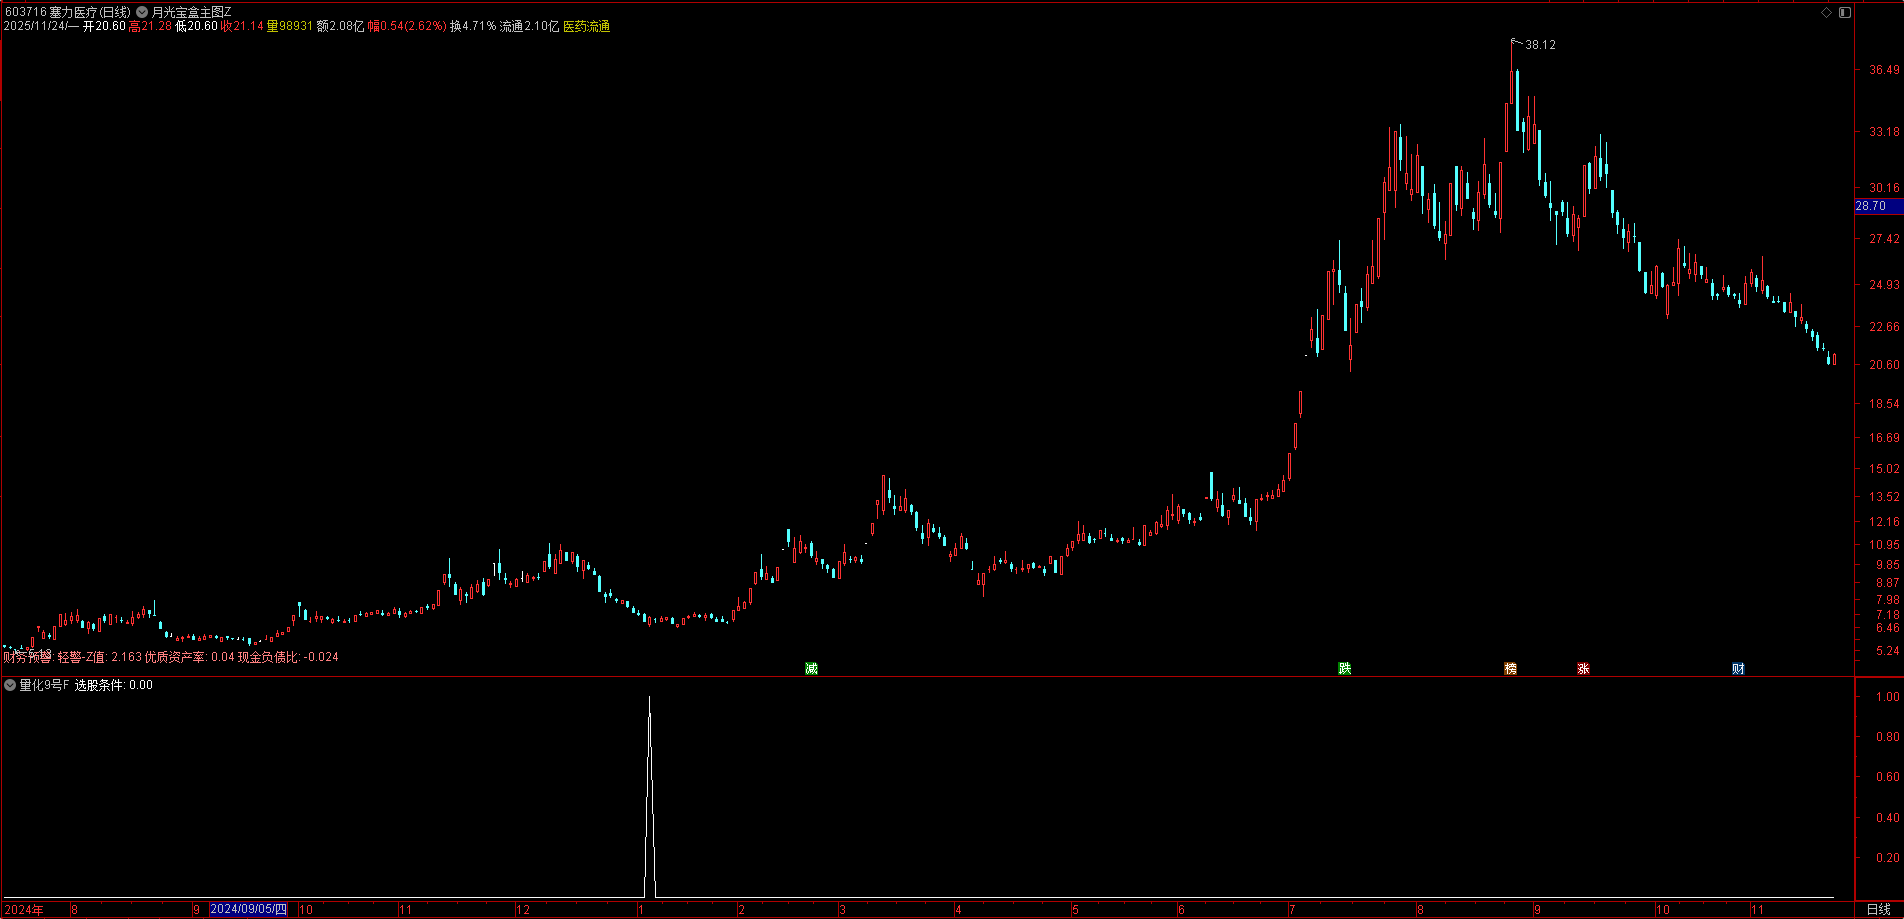Image resolution: width=1904 pixels, height=919 pixels.
Task: Open the 日线 period selector at bottom right
Action: pos(1878,909)
